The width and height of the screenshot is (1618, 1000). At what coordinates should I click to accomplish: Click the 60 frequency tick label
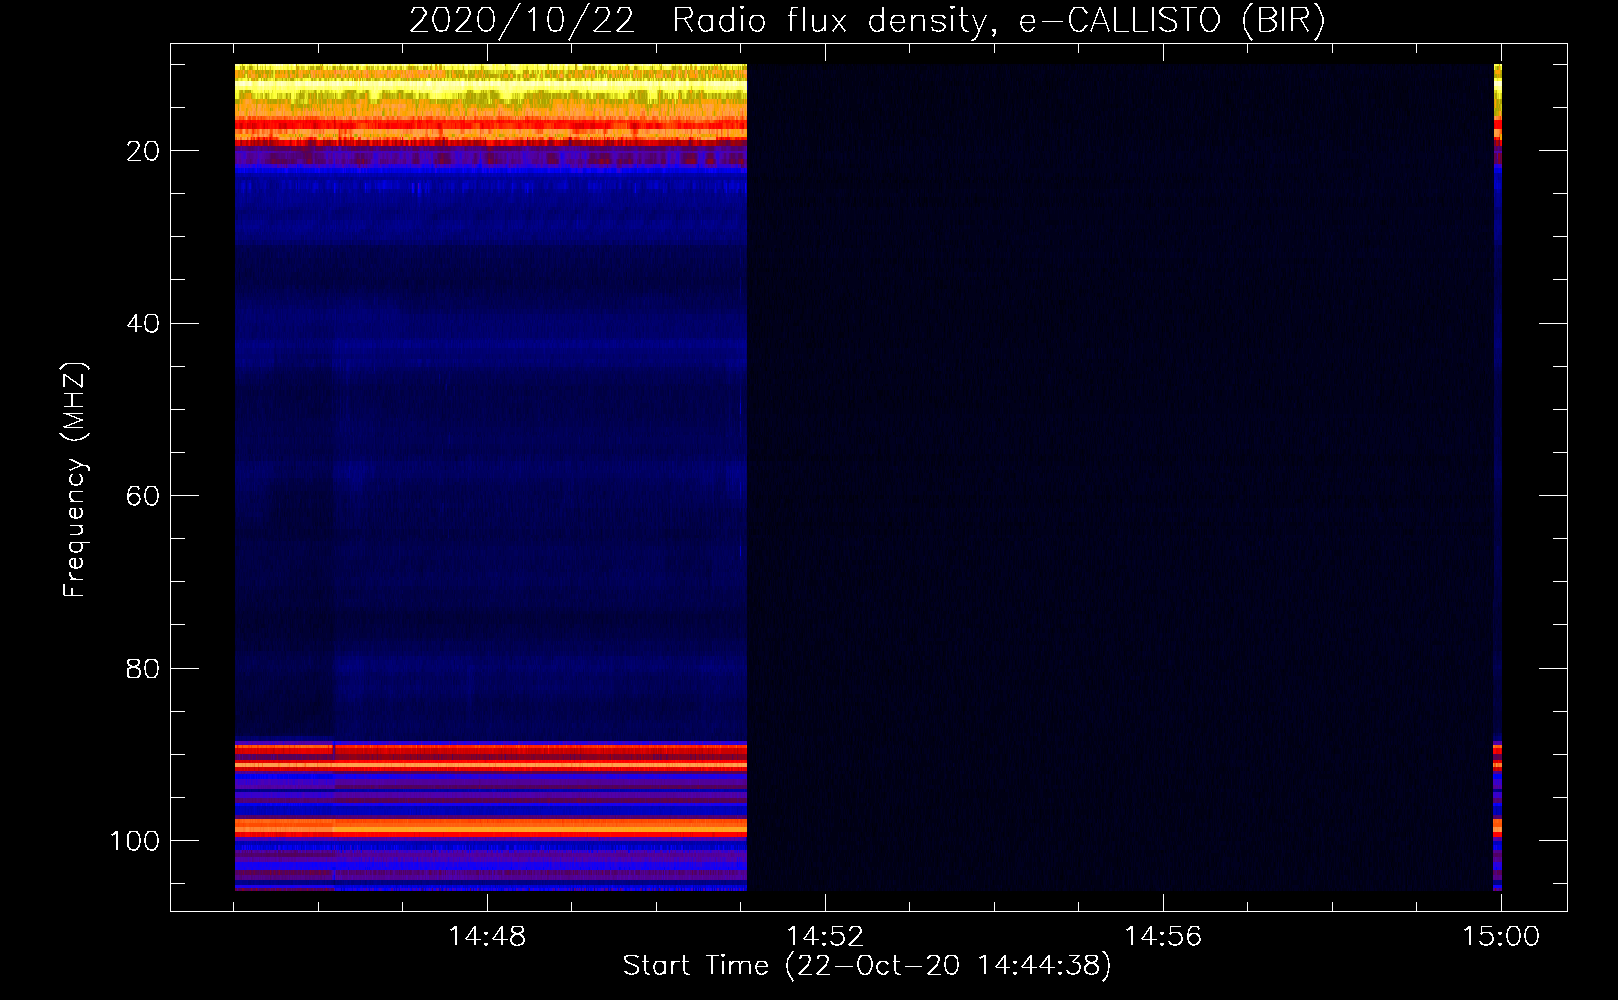[x=143, y=497]
